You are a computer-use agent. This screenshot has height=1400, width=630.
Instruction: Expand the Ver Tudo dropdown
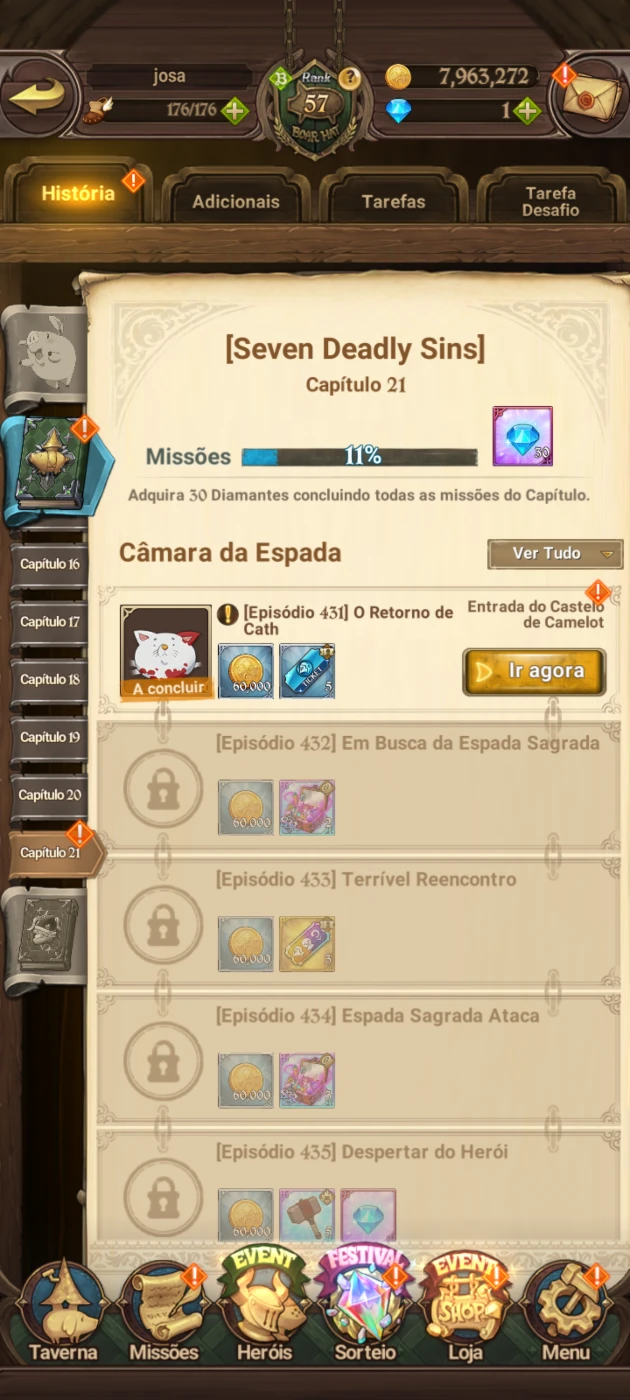coord(555,553)
